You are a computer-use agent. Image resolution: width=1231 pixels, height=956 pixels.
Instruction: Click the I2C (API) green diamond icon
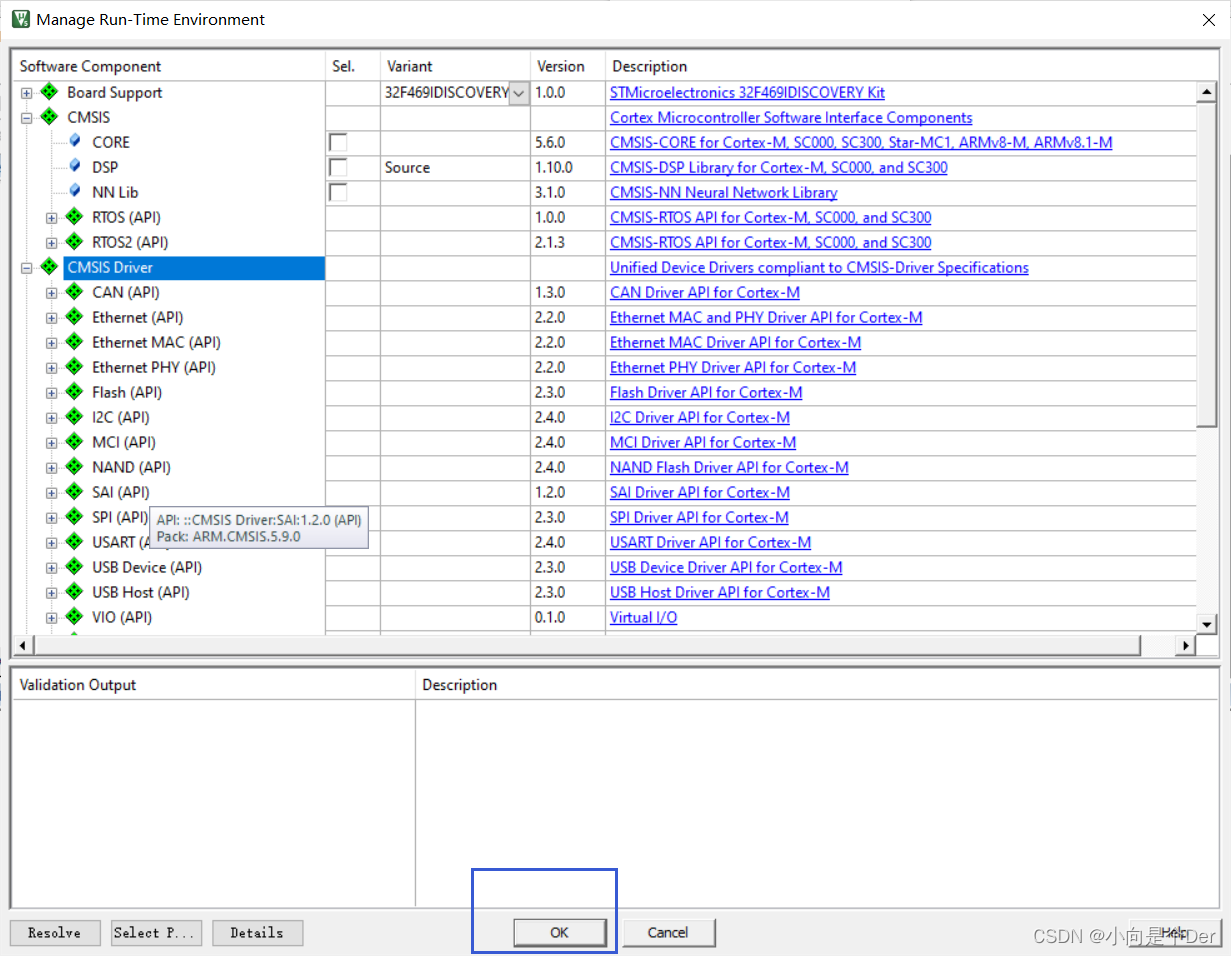point(74,417)
